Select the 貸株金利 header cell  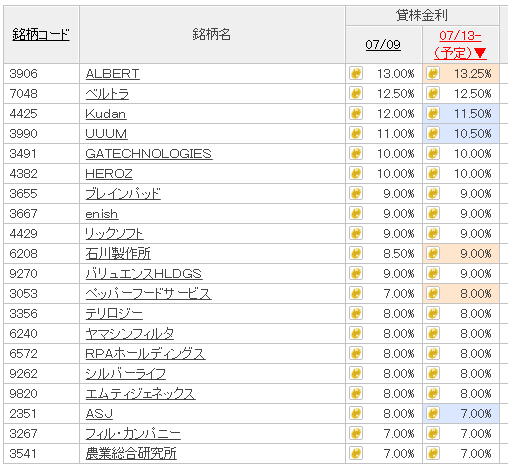click(422, 15)
